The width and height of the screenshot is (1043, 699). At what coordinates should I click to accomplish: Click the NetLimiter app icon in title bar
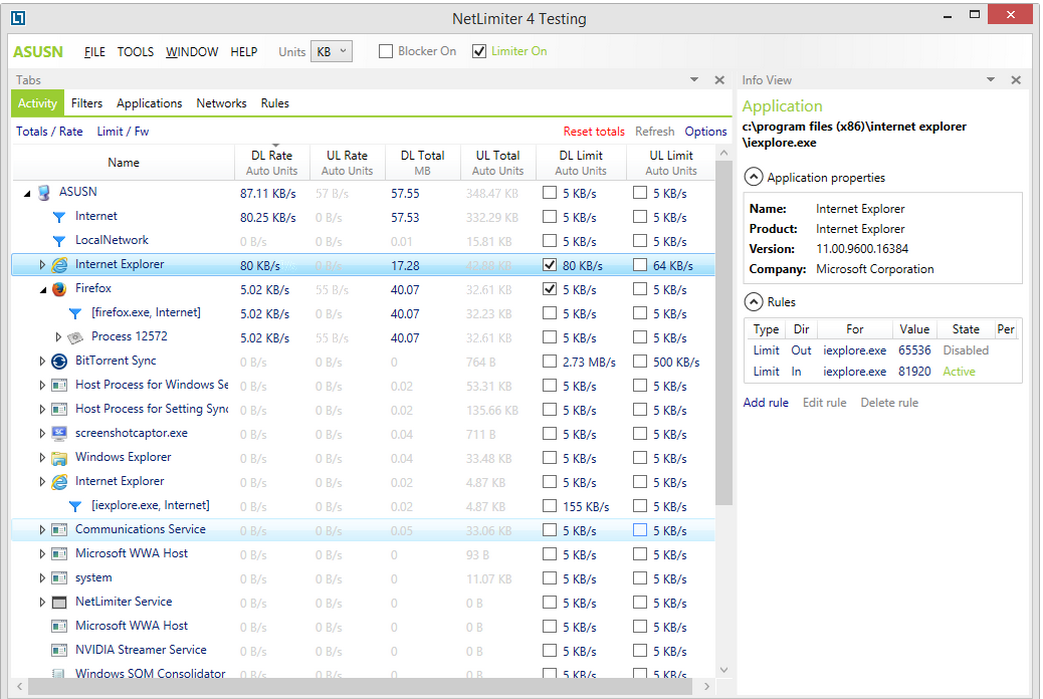(18, 18)
